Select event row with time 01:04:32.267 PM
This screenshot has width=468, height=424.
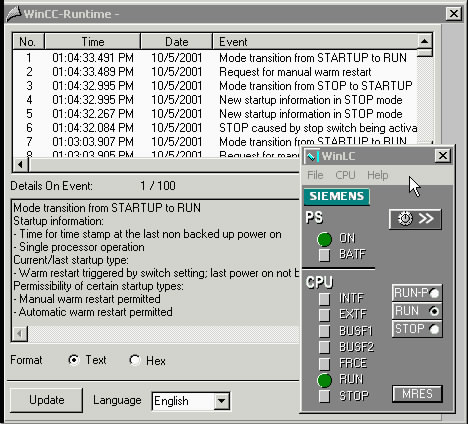coord(215,114)
